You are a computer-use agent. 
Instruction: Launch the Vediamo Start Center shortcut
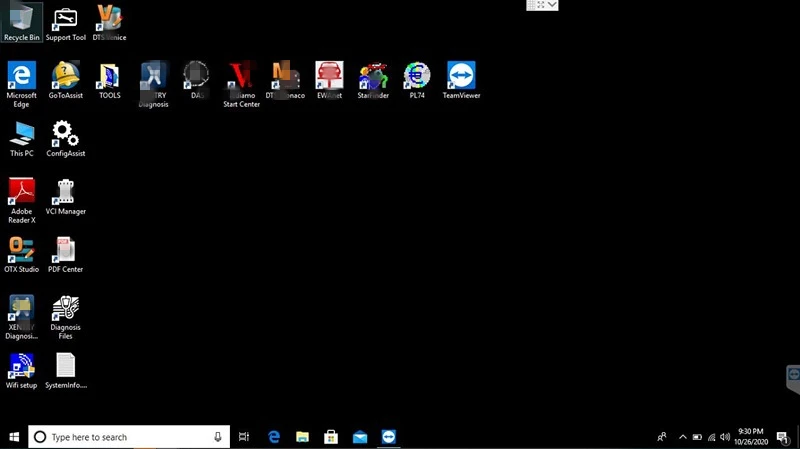point(241,84)
